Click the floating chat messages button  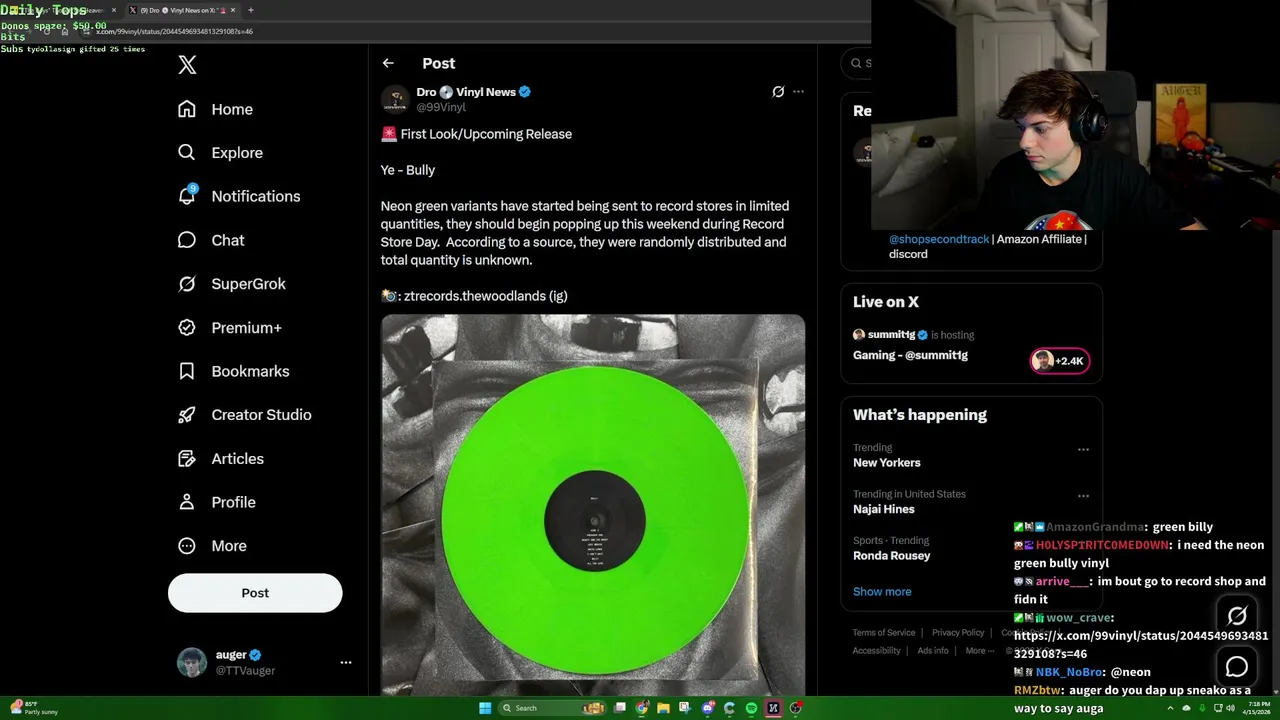1237,666
